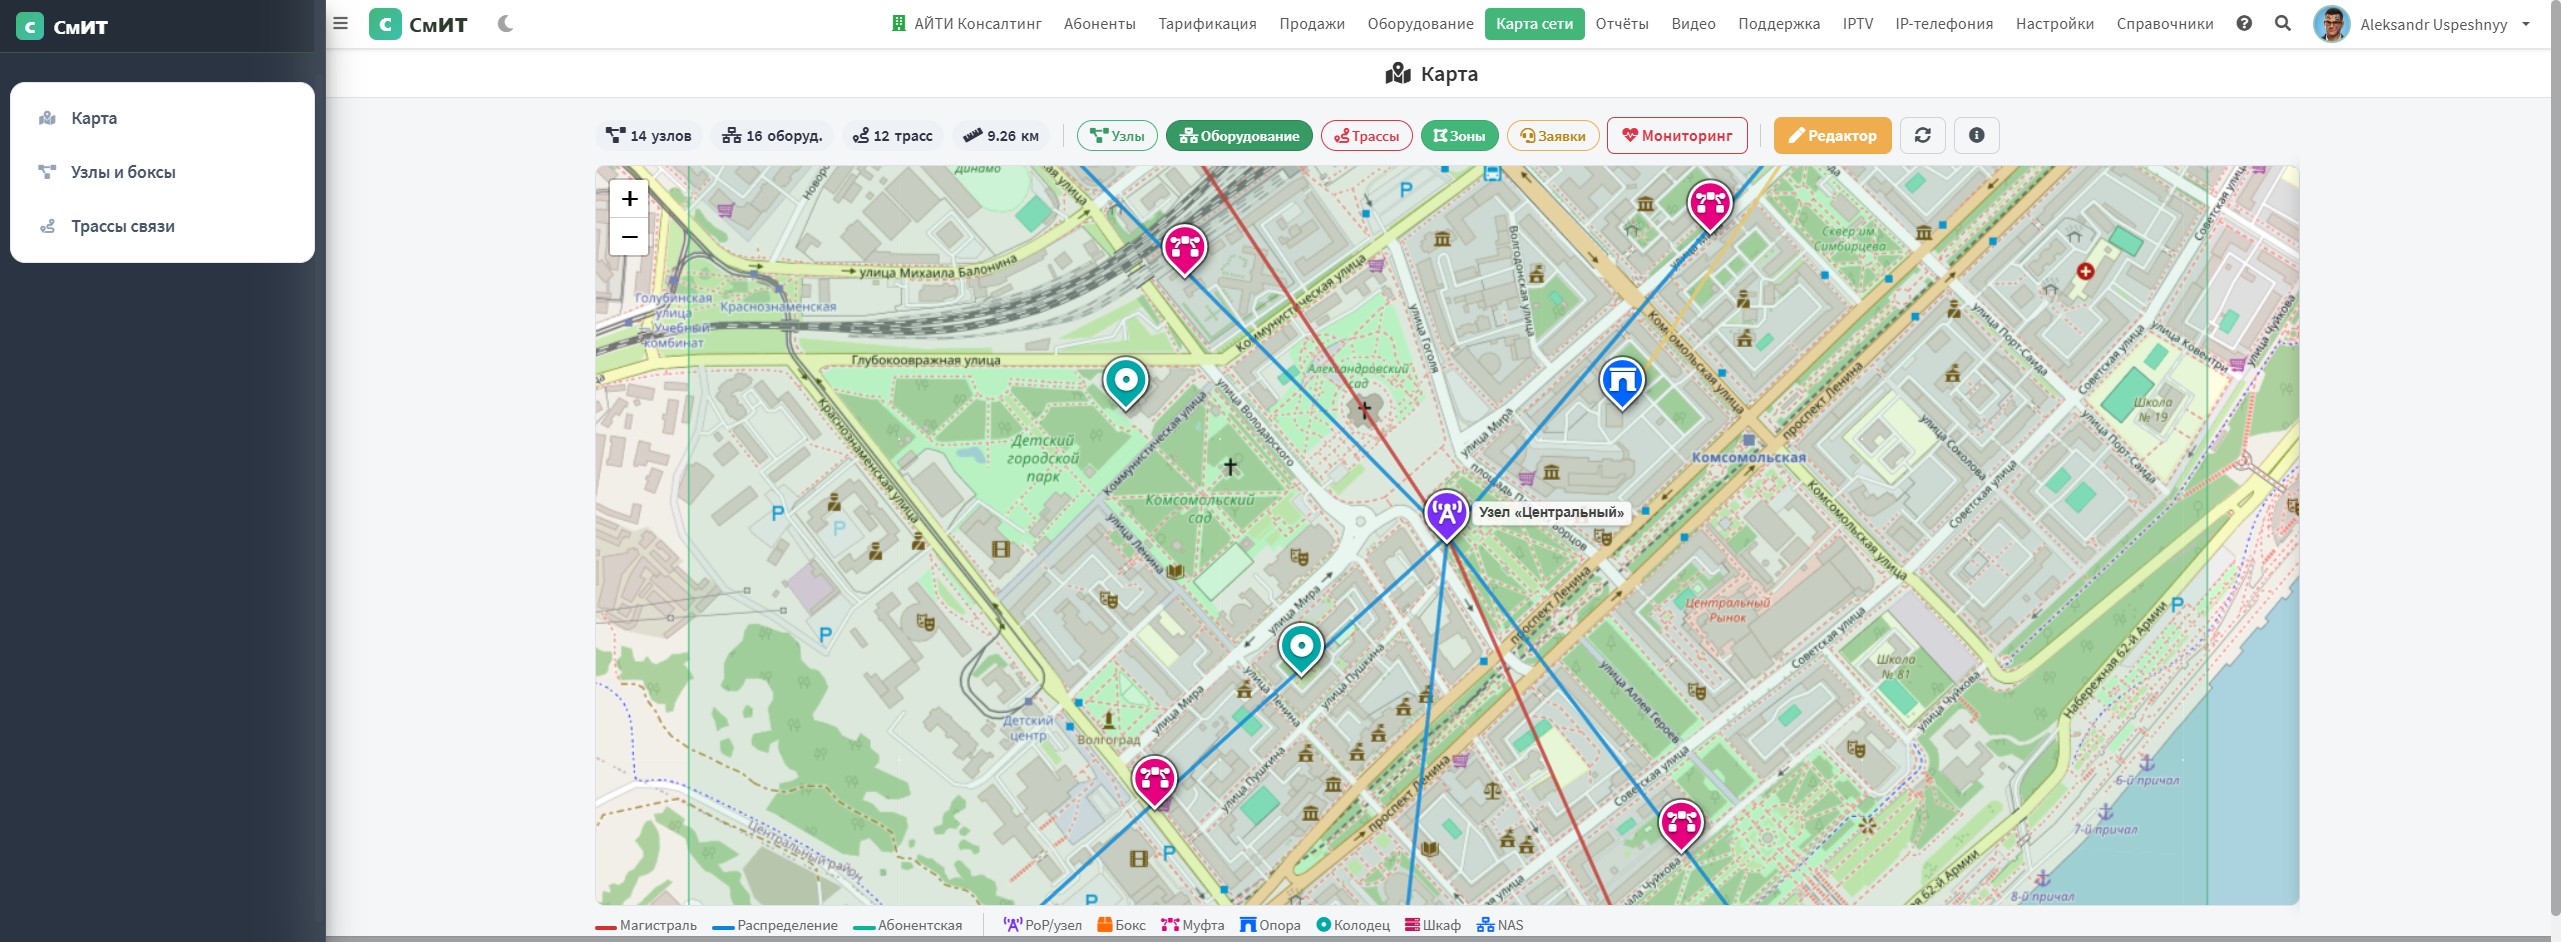The height and width of the screenshot is (942, 2561).
Task: Toggle the Трассы layer filter
Action: tap(1366, 136)
